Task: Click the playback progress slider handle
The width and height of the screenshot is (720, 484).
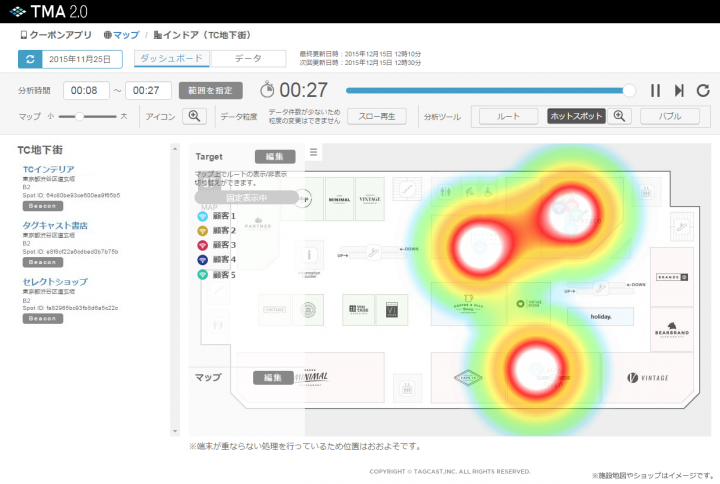Action: pyautogui.click(x=629, y=90)
